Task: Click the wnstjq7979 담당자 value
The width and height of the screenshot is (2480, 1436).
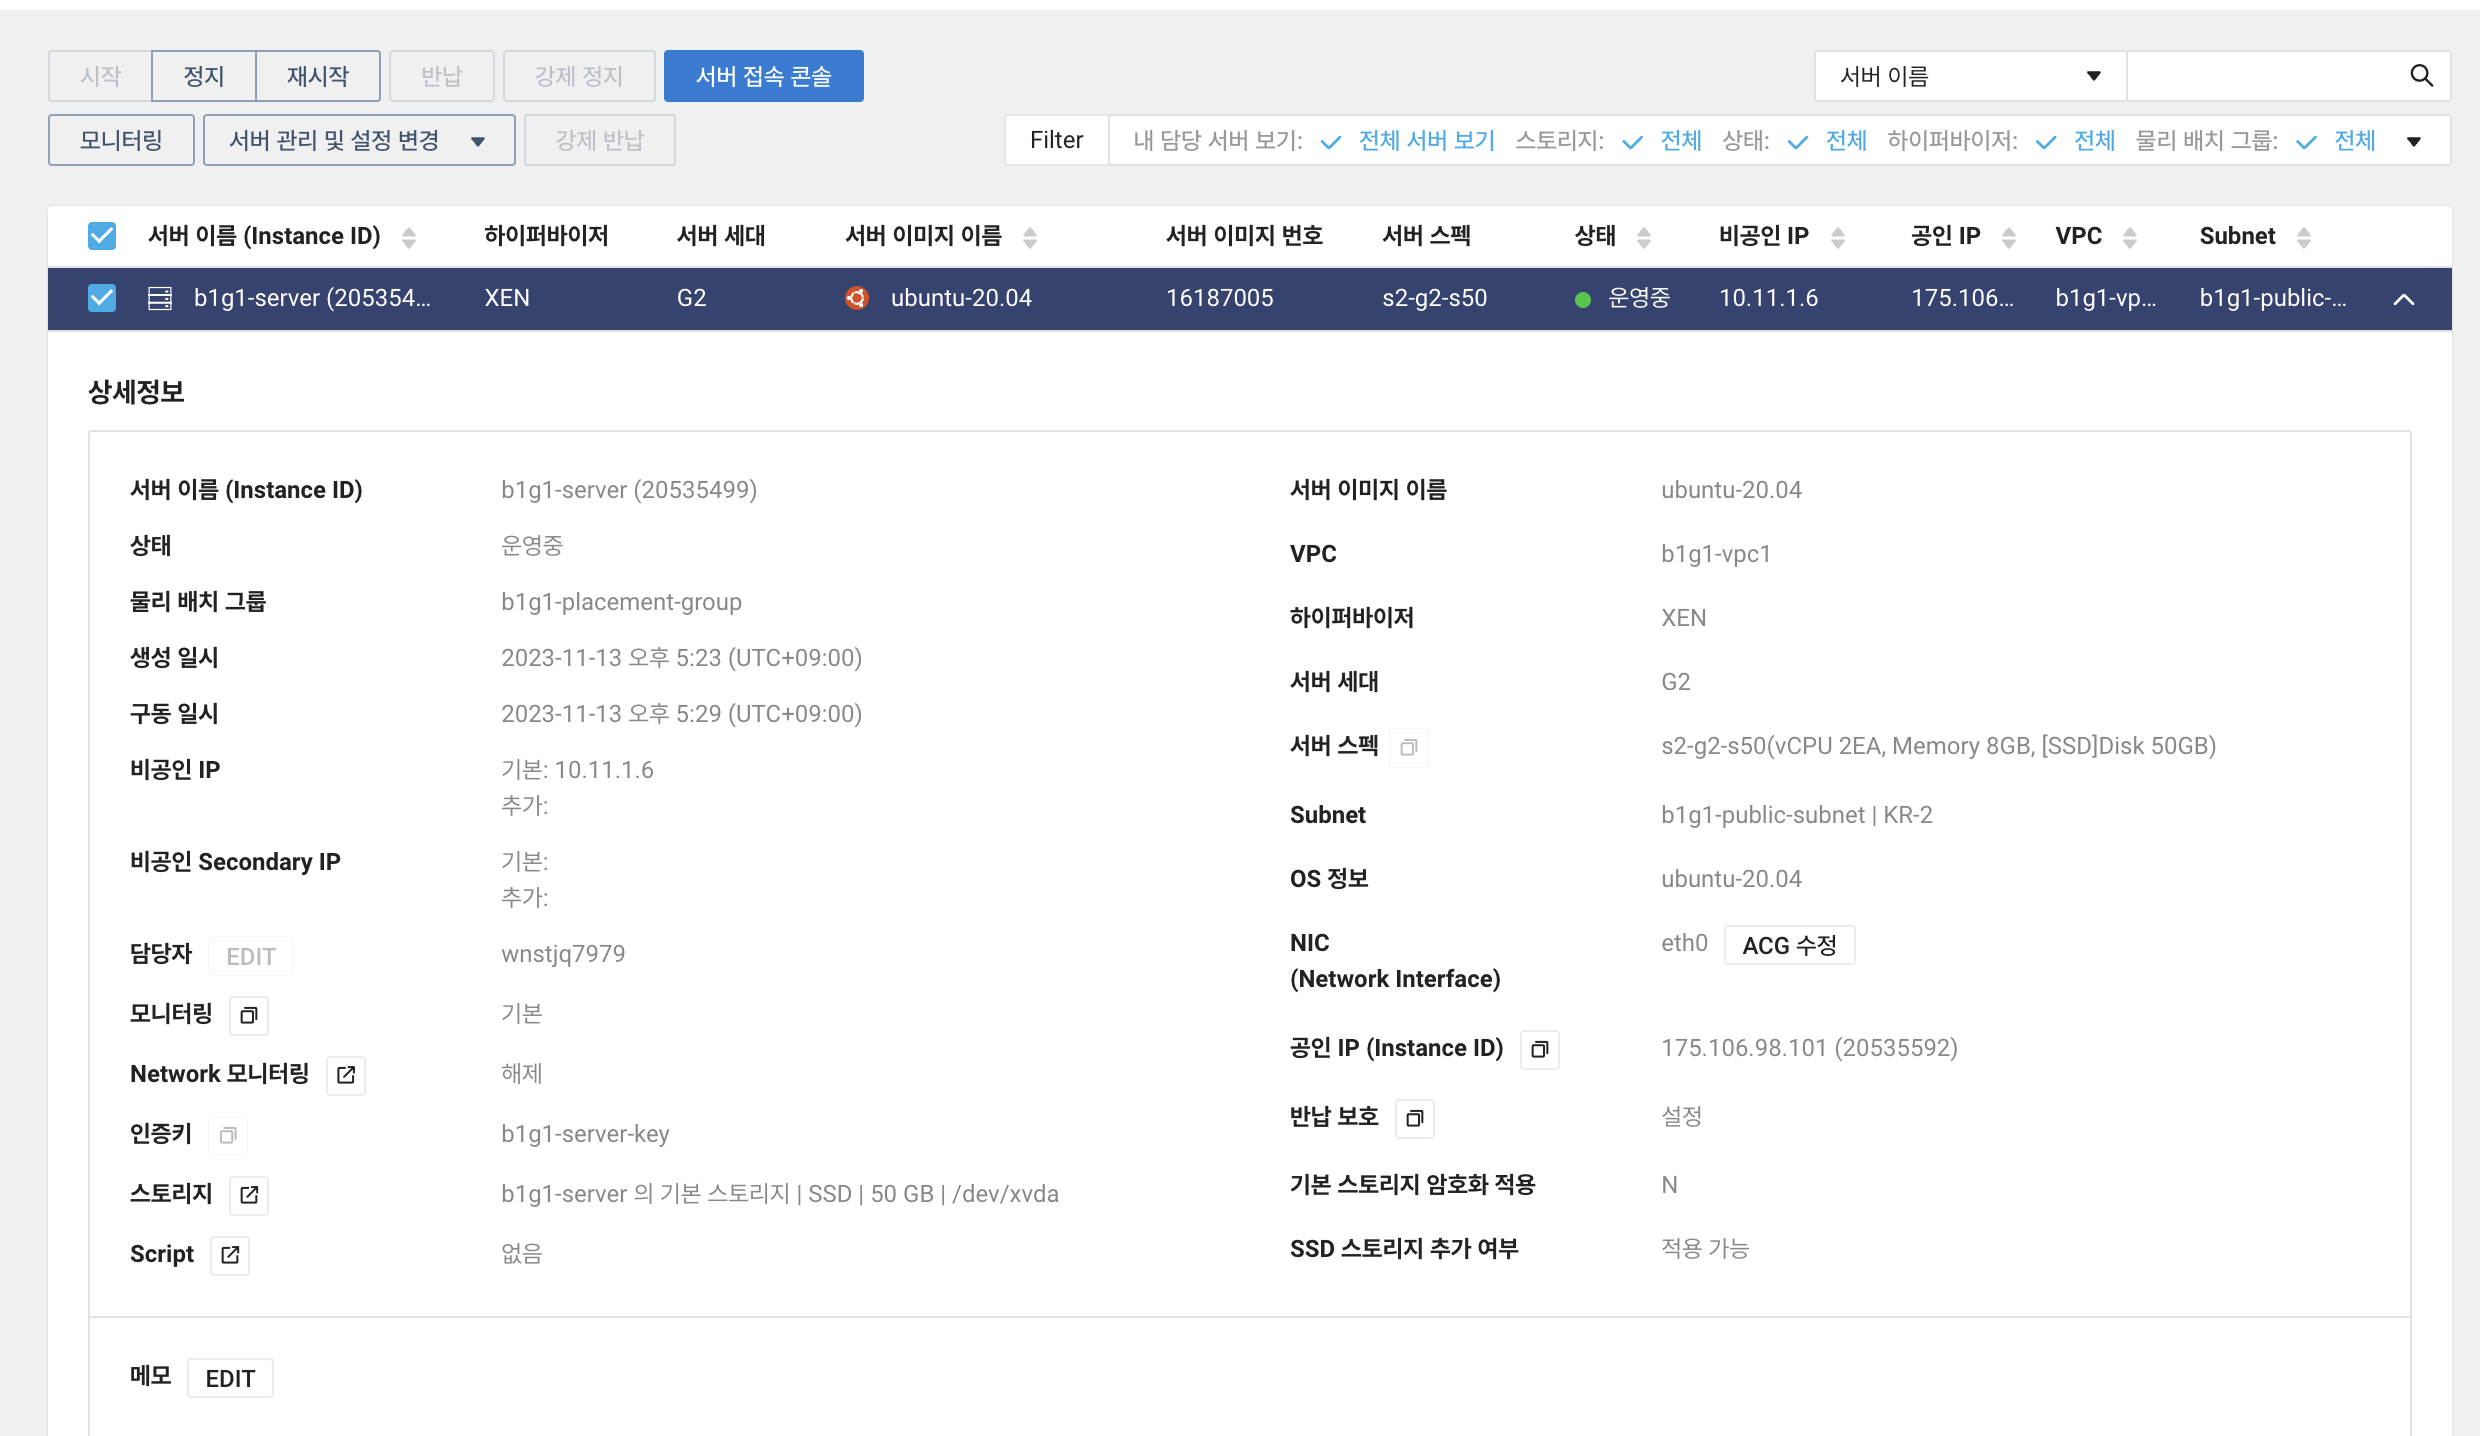Action: click(x=563, y=954)
